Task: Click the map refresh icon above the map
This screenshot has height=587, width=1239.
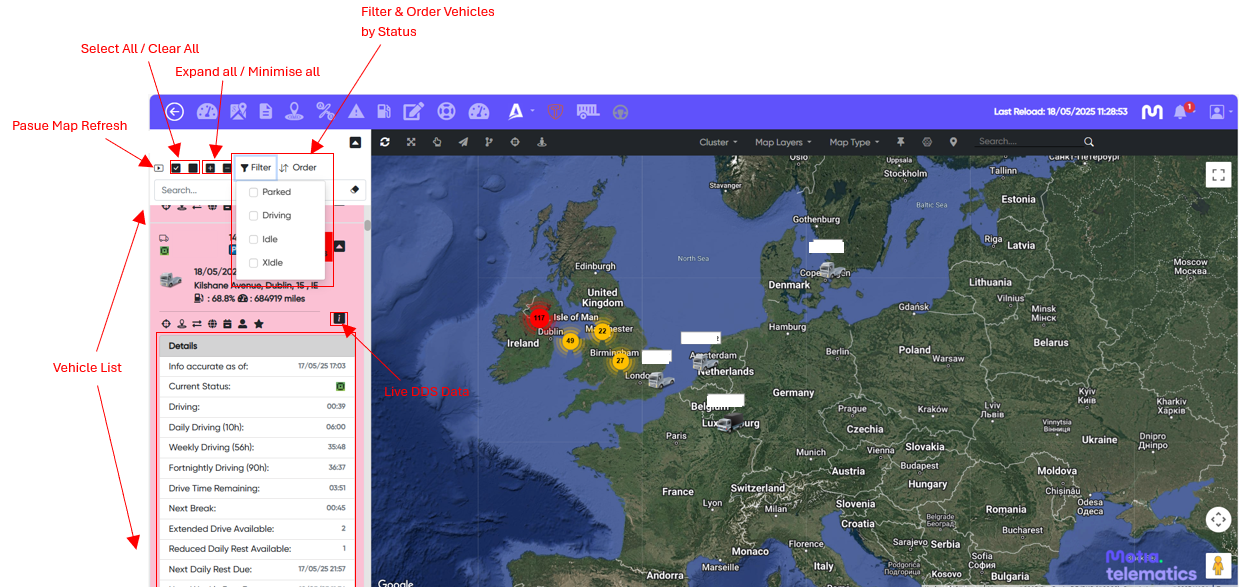Action: pyautogui.click(x=385, y=142)
